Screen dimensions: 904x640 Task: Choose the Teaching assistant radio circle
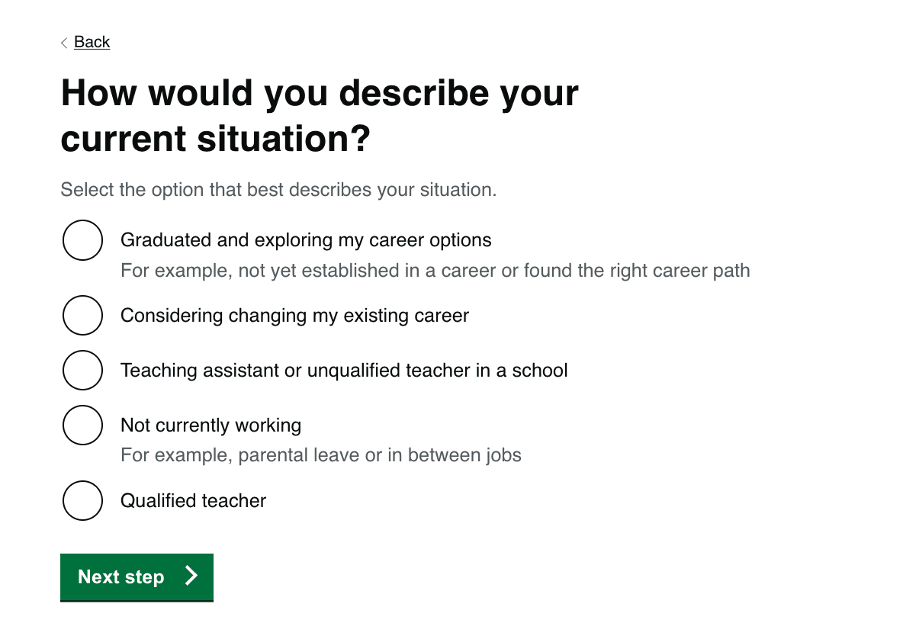[x=83, y=370]
